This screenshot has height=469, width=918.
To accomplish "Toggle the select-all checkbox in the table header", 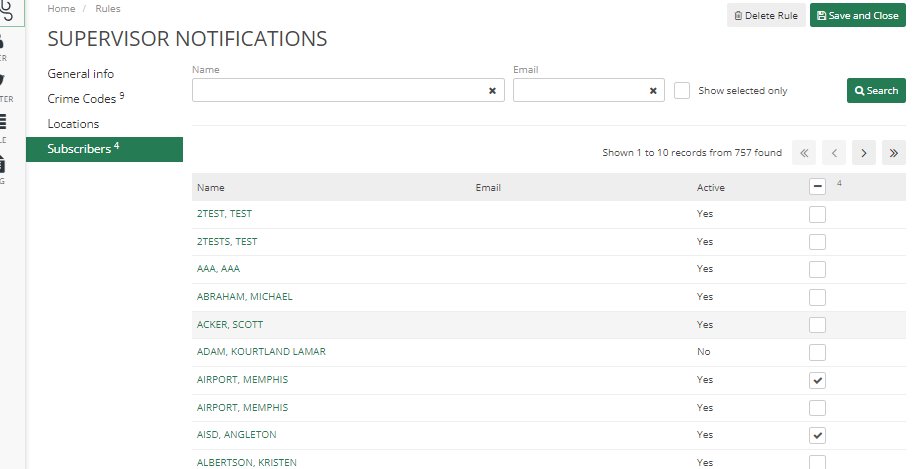I will tap(817, 187).
